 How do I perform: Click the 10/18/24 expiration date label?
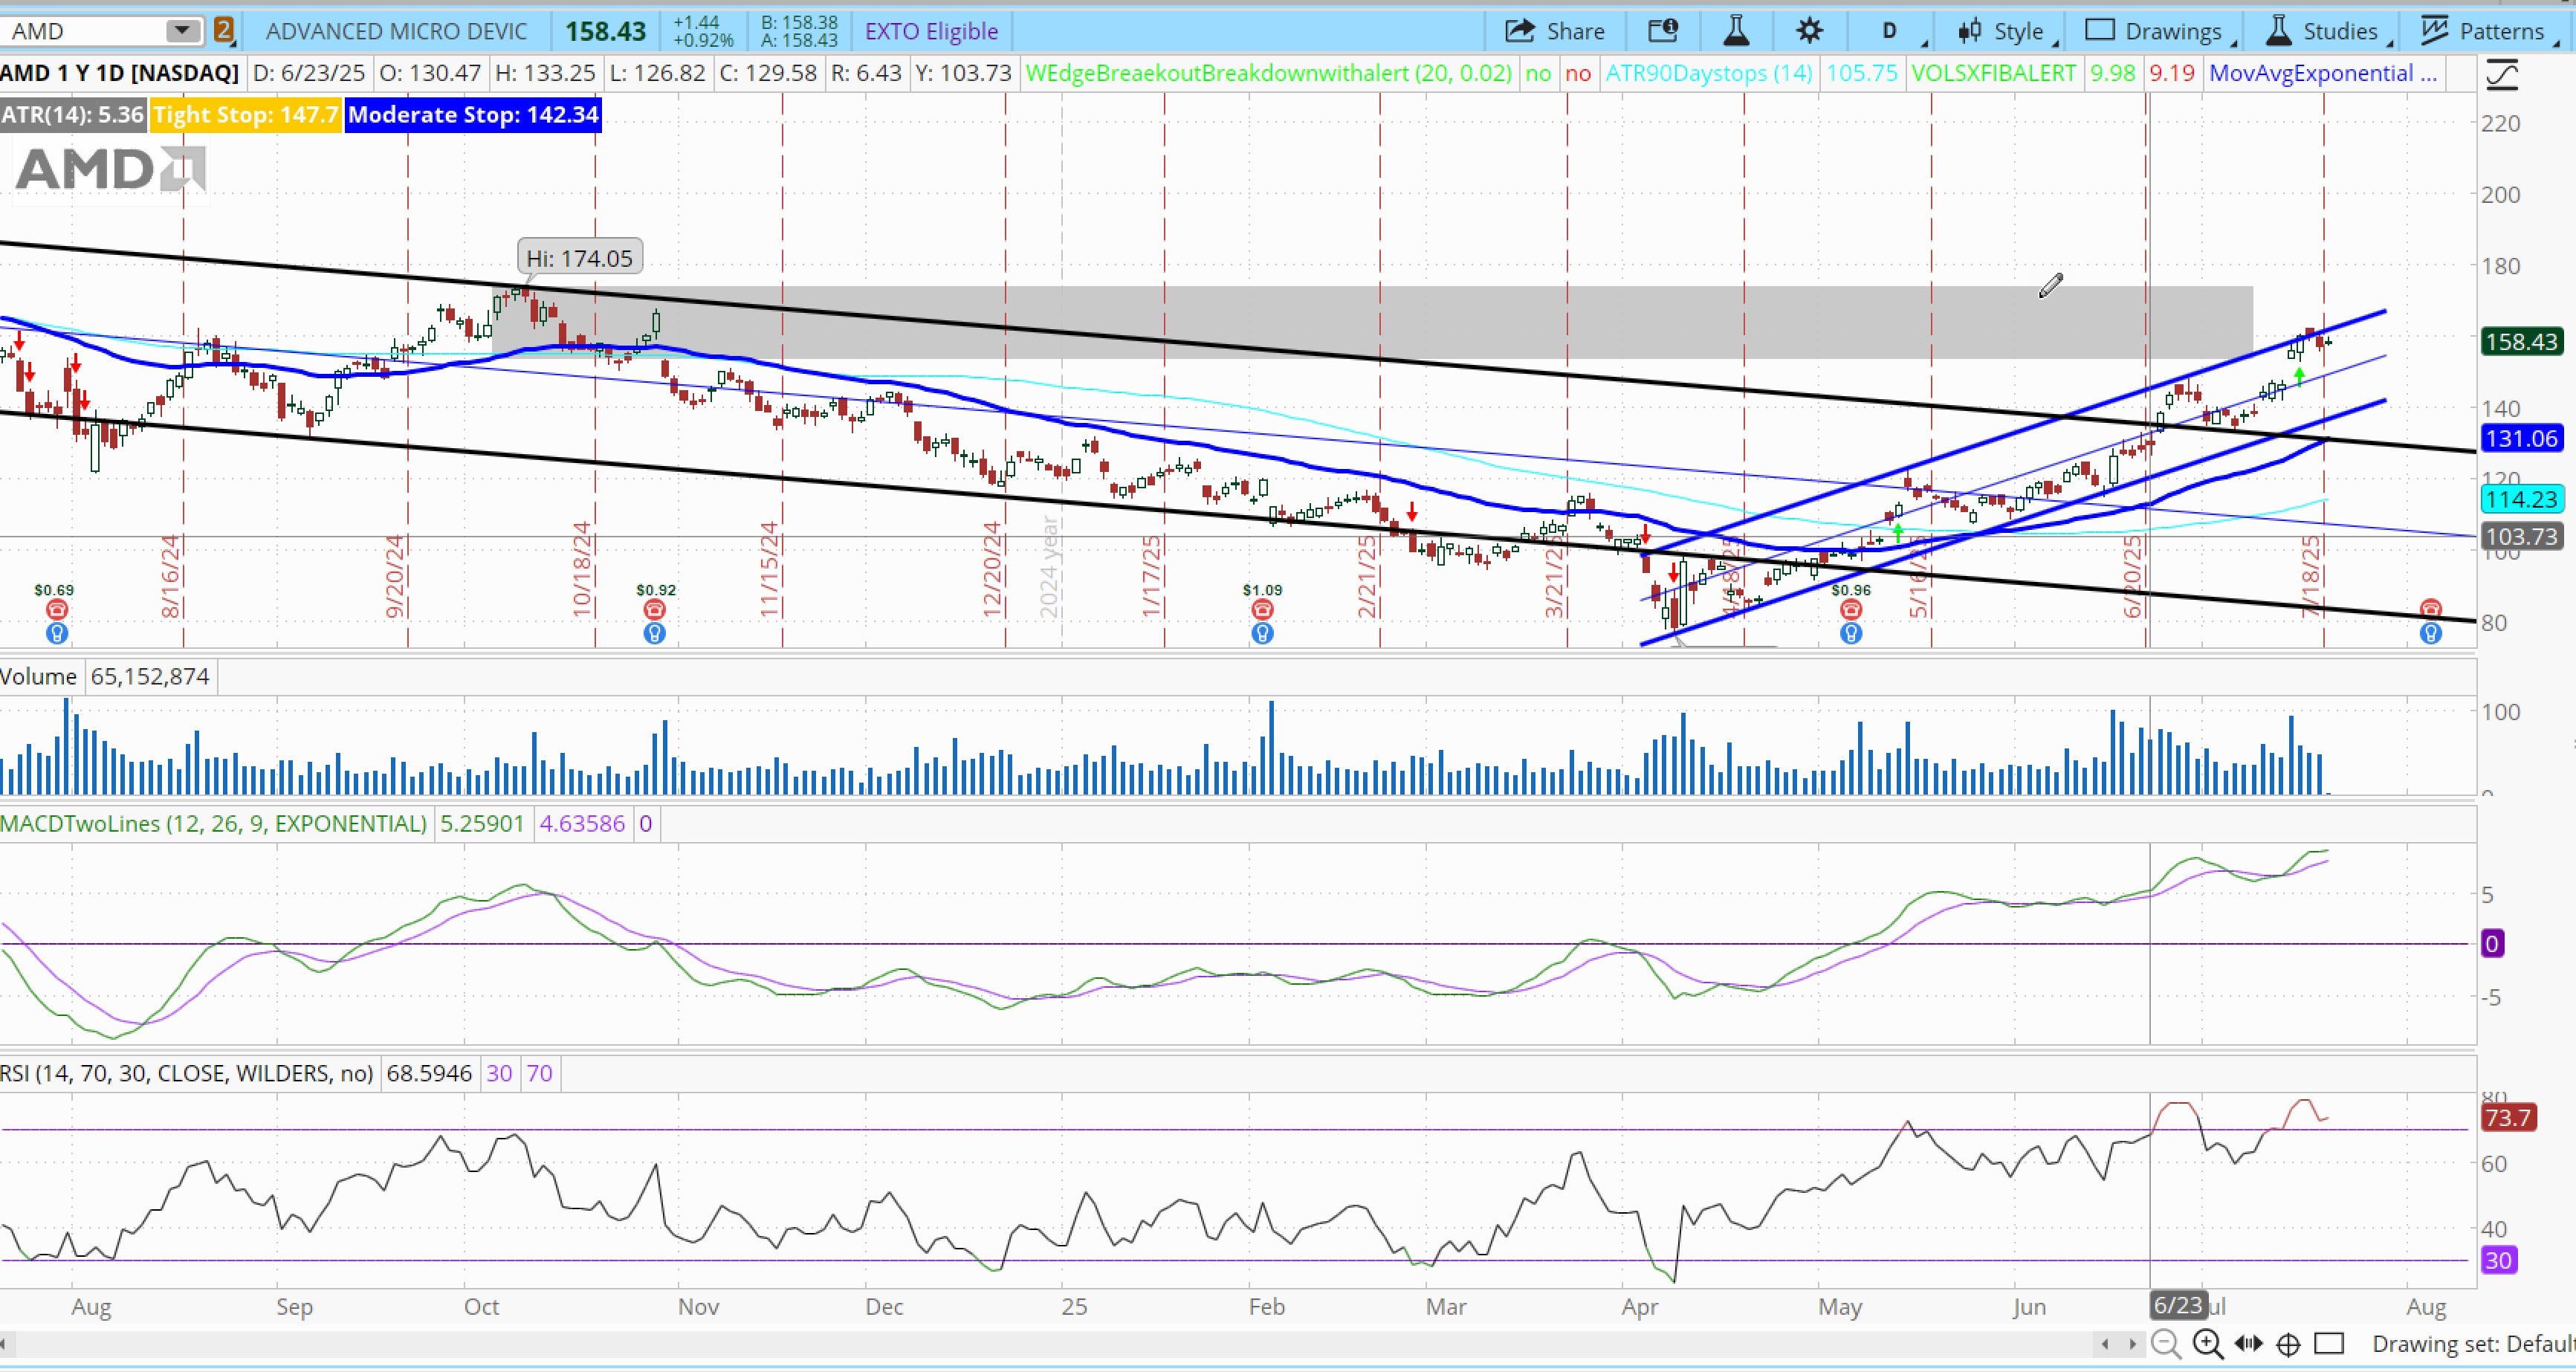[x=582, y=569]
